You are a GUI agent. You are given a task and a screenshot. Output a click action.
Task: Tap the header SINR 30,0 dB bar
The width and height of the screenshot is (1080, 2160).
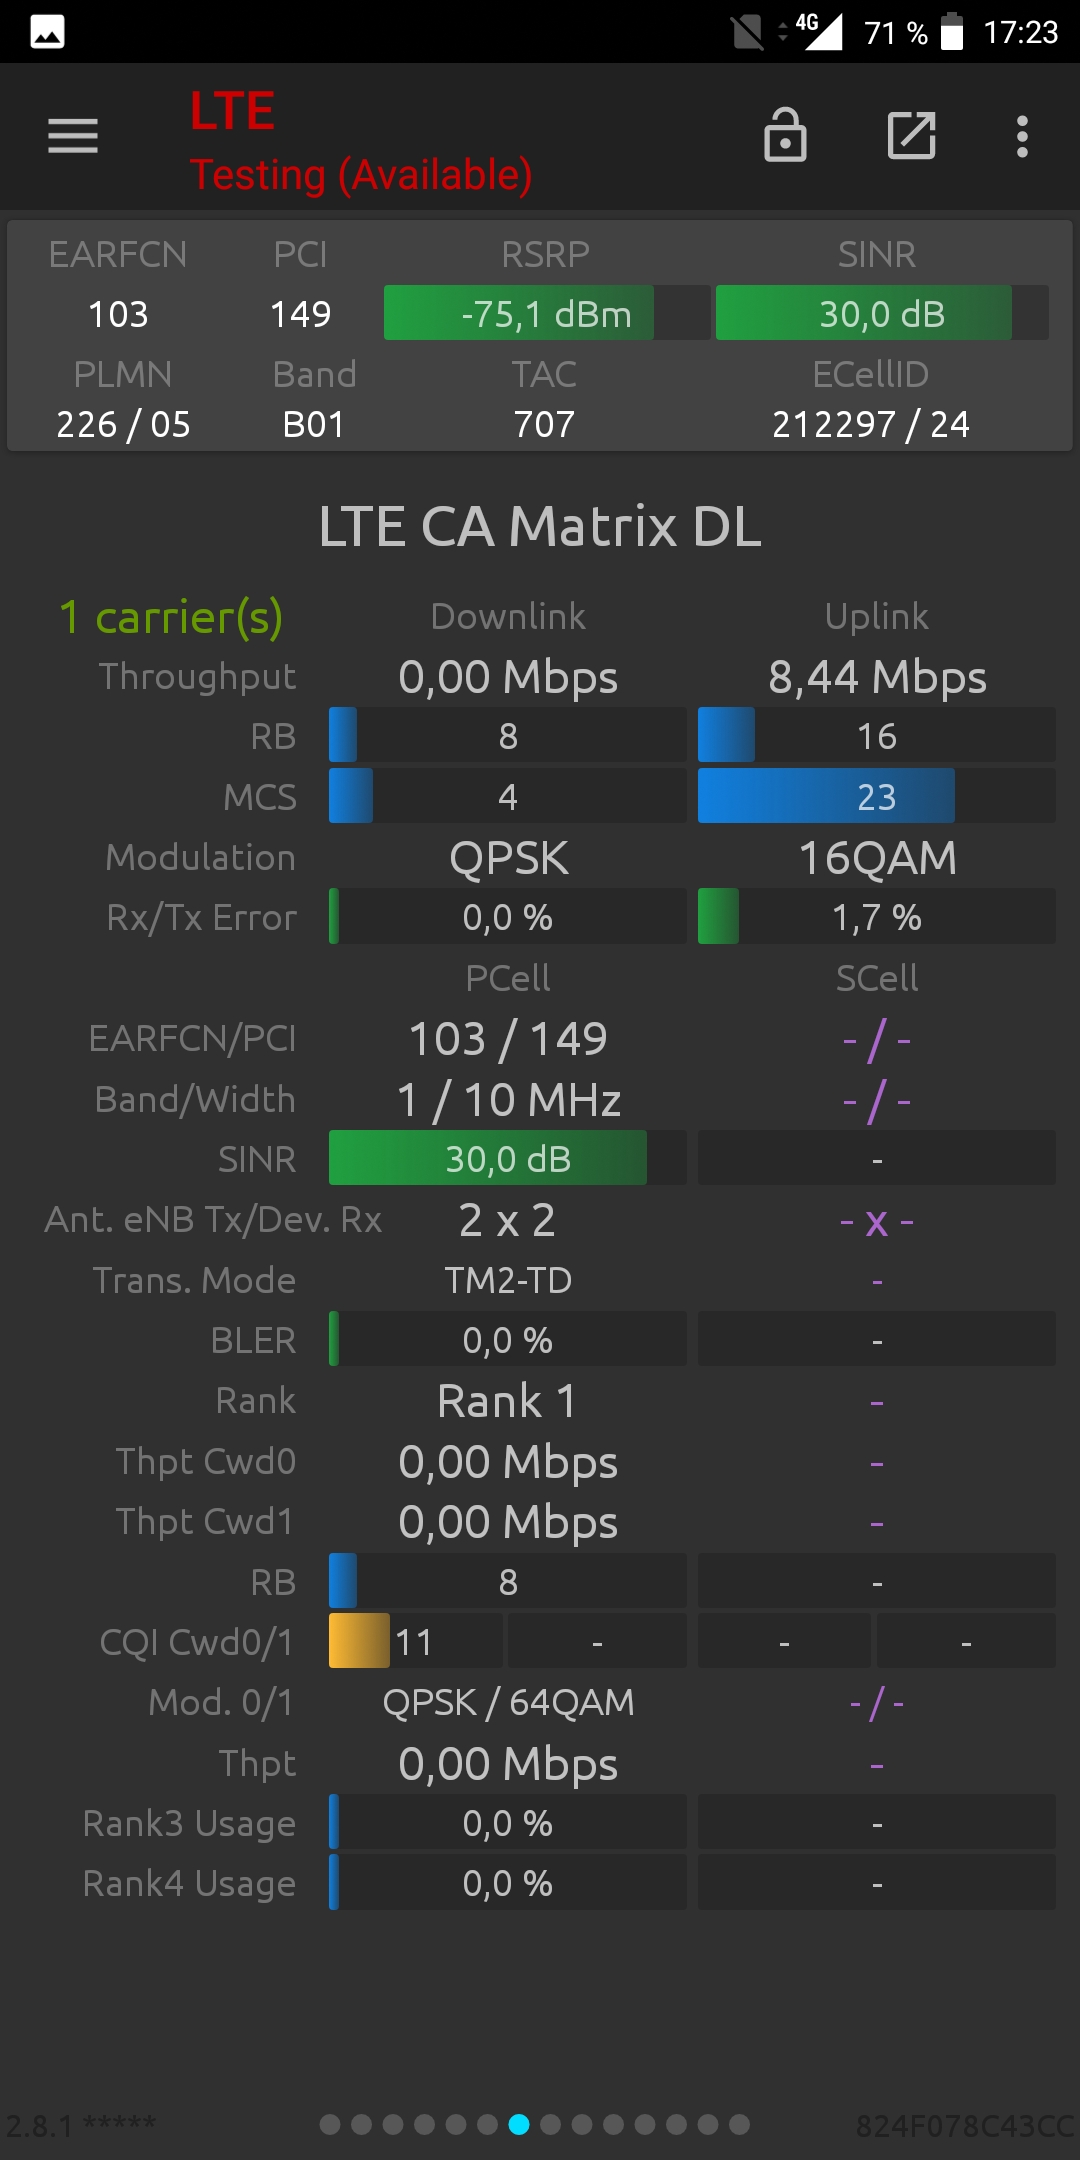[x=882, y=313]
